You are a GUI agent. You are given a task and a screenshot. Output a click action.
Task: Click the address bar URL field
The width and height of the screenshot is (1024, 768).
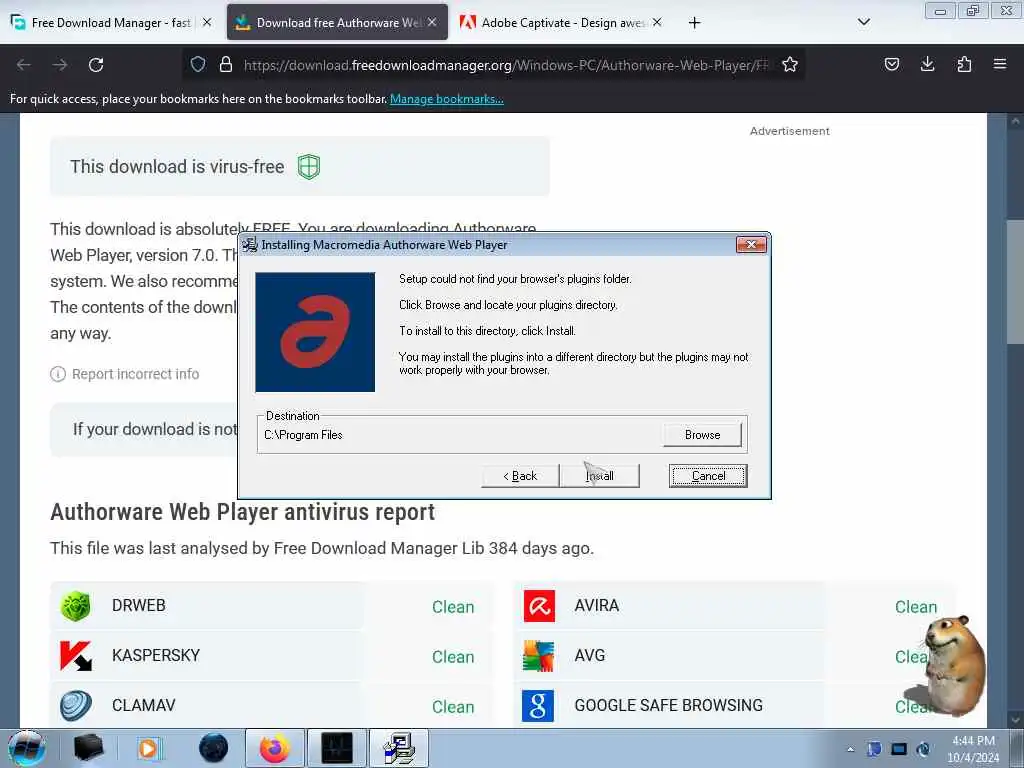pyautogui.click(x=506, y=65)
